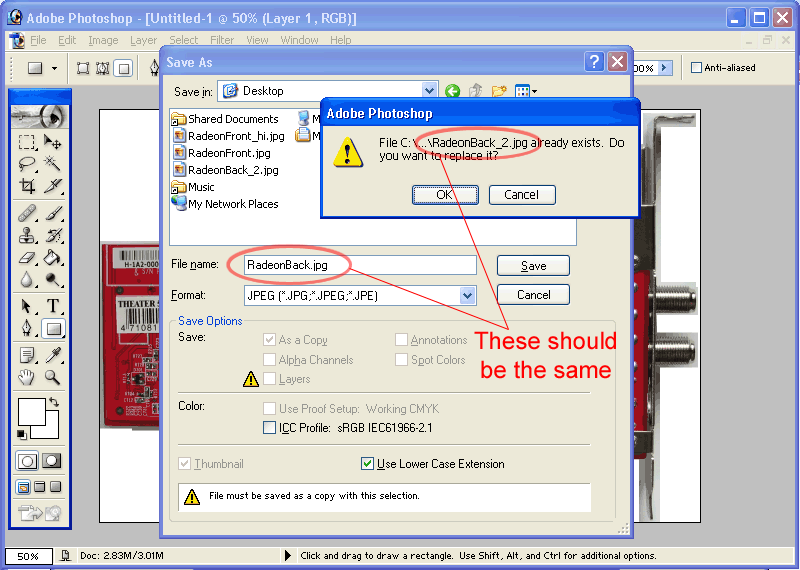The width and height of the screenshot is (800, 570).
Task: Open the File menu
Action: coord(38,40)
